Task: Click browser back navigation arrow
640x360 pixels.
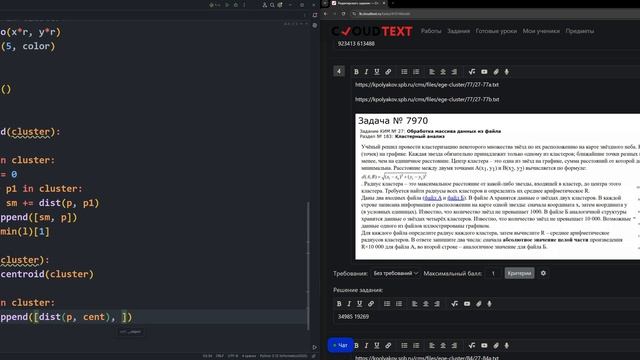Action: click(325, 14)
